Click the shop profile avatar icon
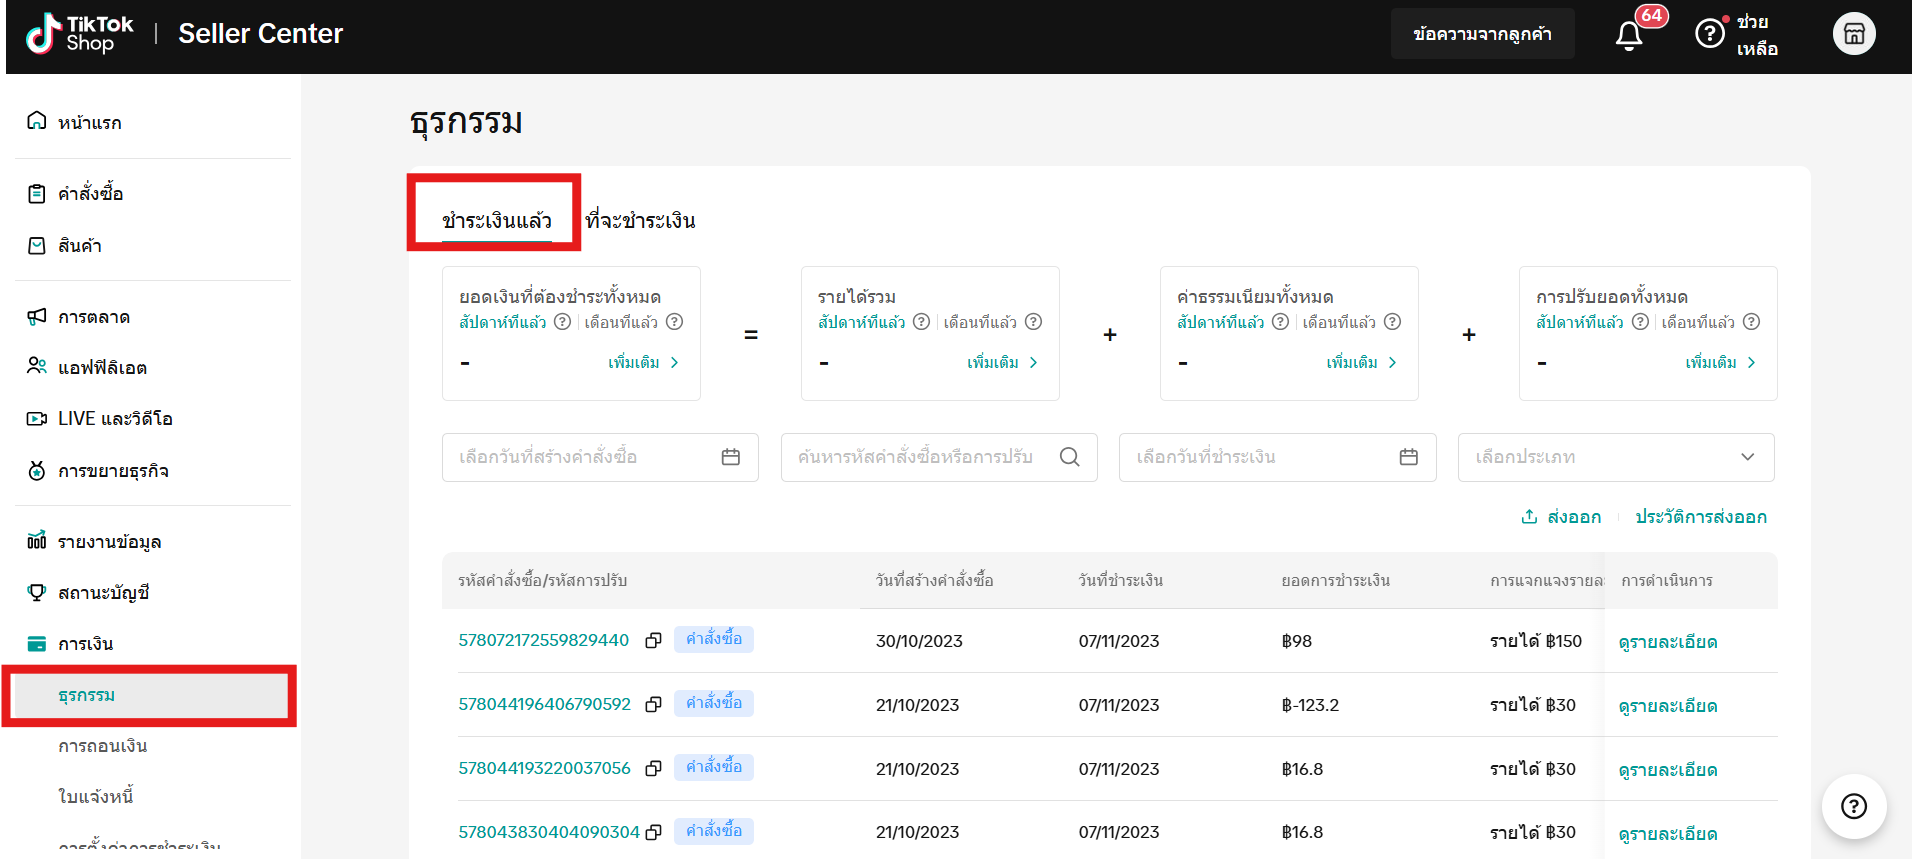The width and height of the screenshot is (1912, 859). pyautogui.click(x=1853, y=34)
